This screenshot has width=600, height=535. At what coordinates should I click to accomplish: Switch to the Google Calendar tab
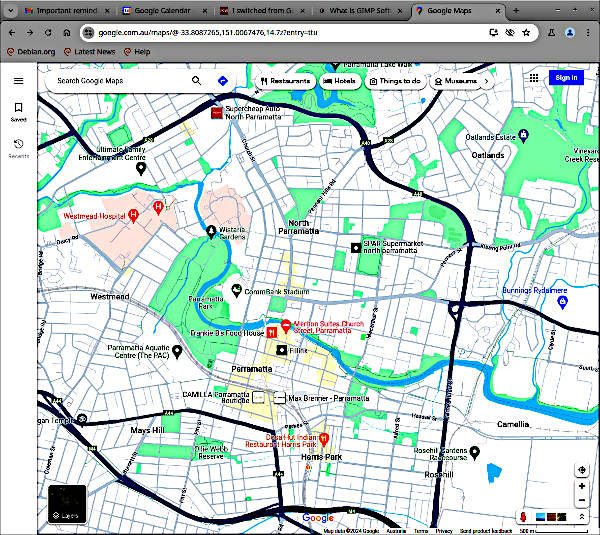158,11
